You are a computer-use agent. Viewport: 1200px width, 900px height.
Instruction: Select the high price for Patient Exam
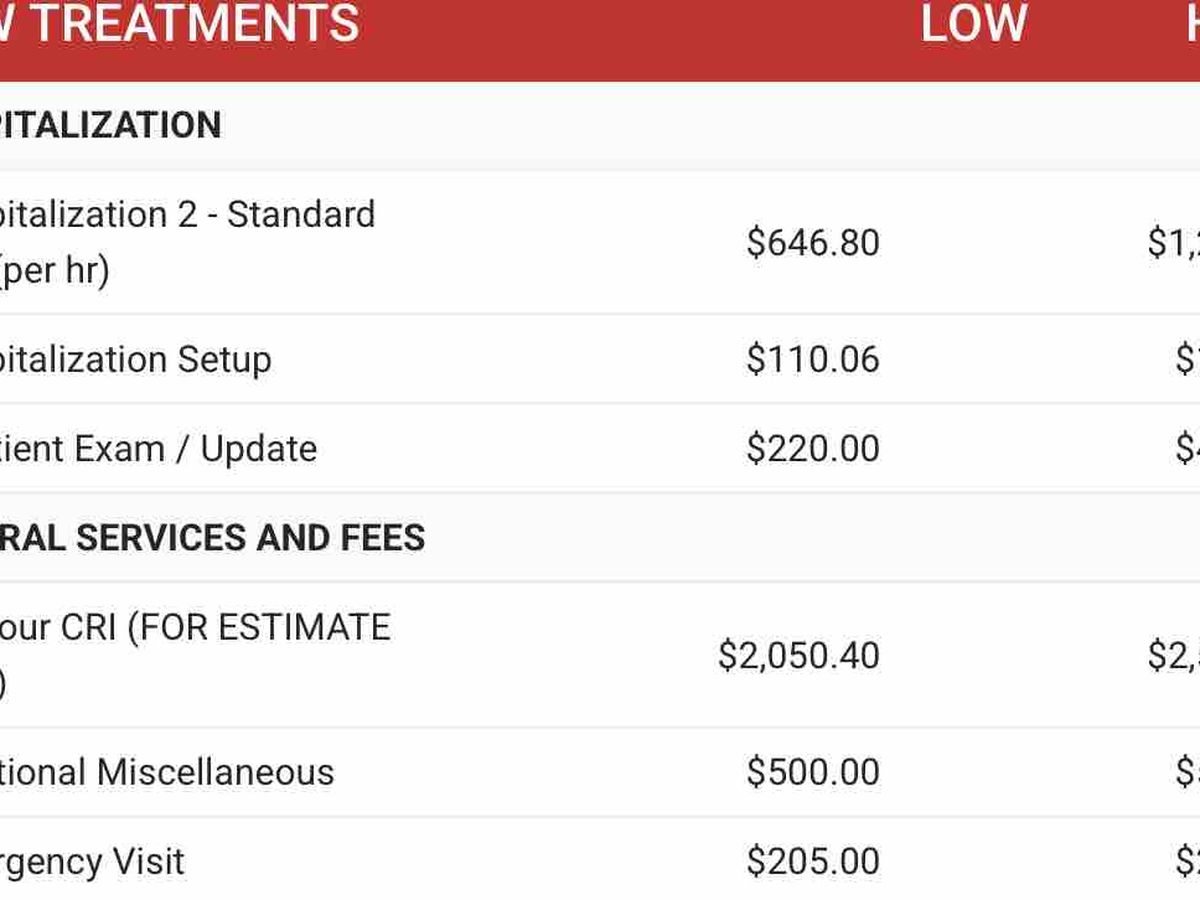(x=1188, y=449)
